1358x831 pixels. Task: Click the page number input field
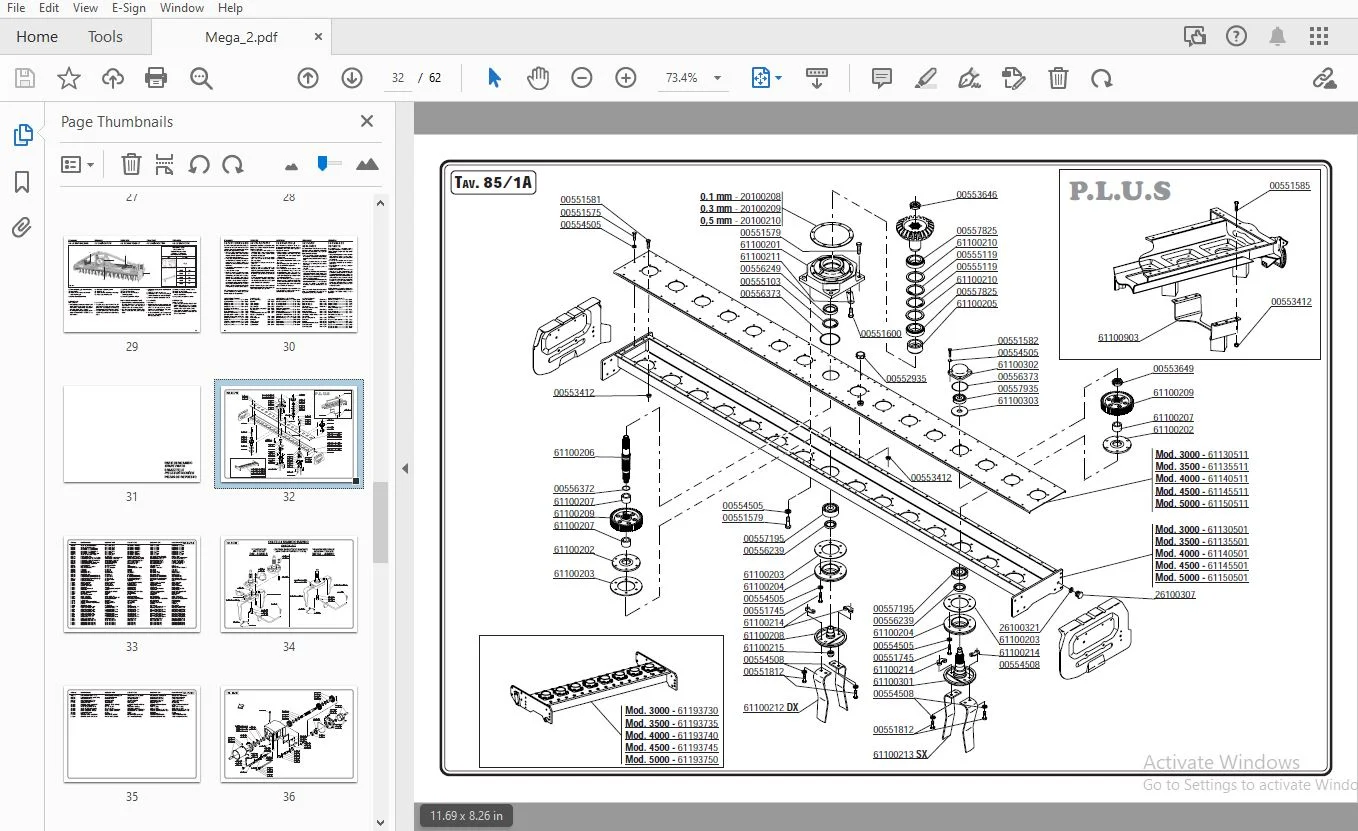pos(398,78)
